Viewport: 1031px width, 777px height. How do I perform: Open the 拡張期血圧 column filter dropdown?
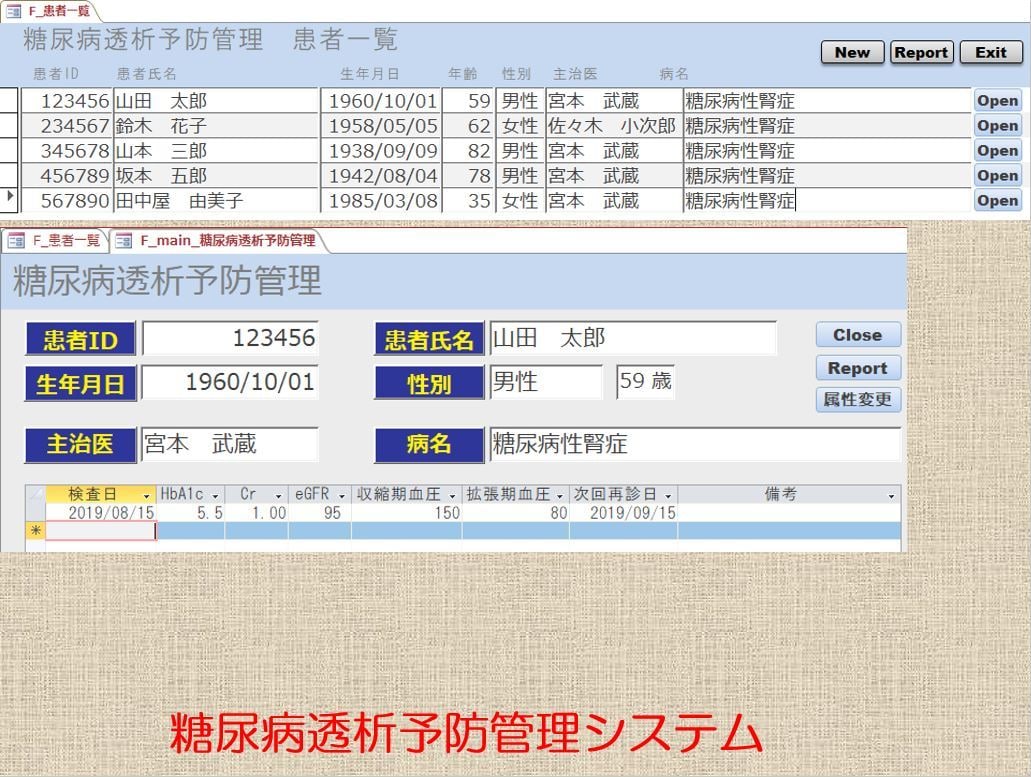click(x=560, y=495)
